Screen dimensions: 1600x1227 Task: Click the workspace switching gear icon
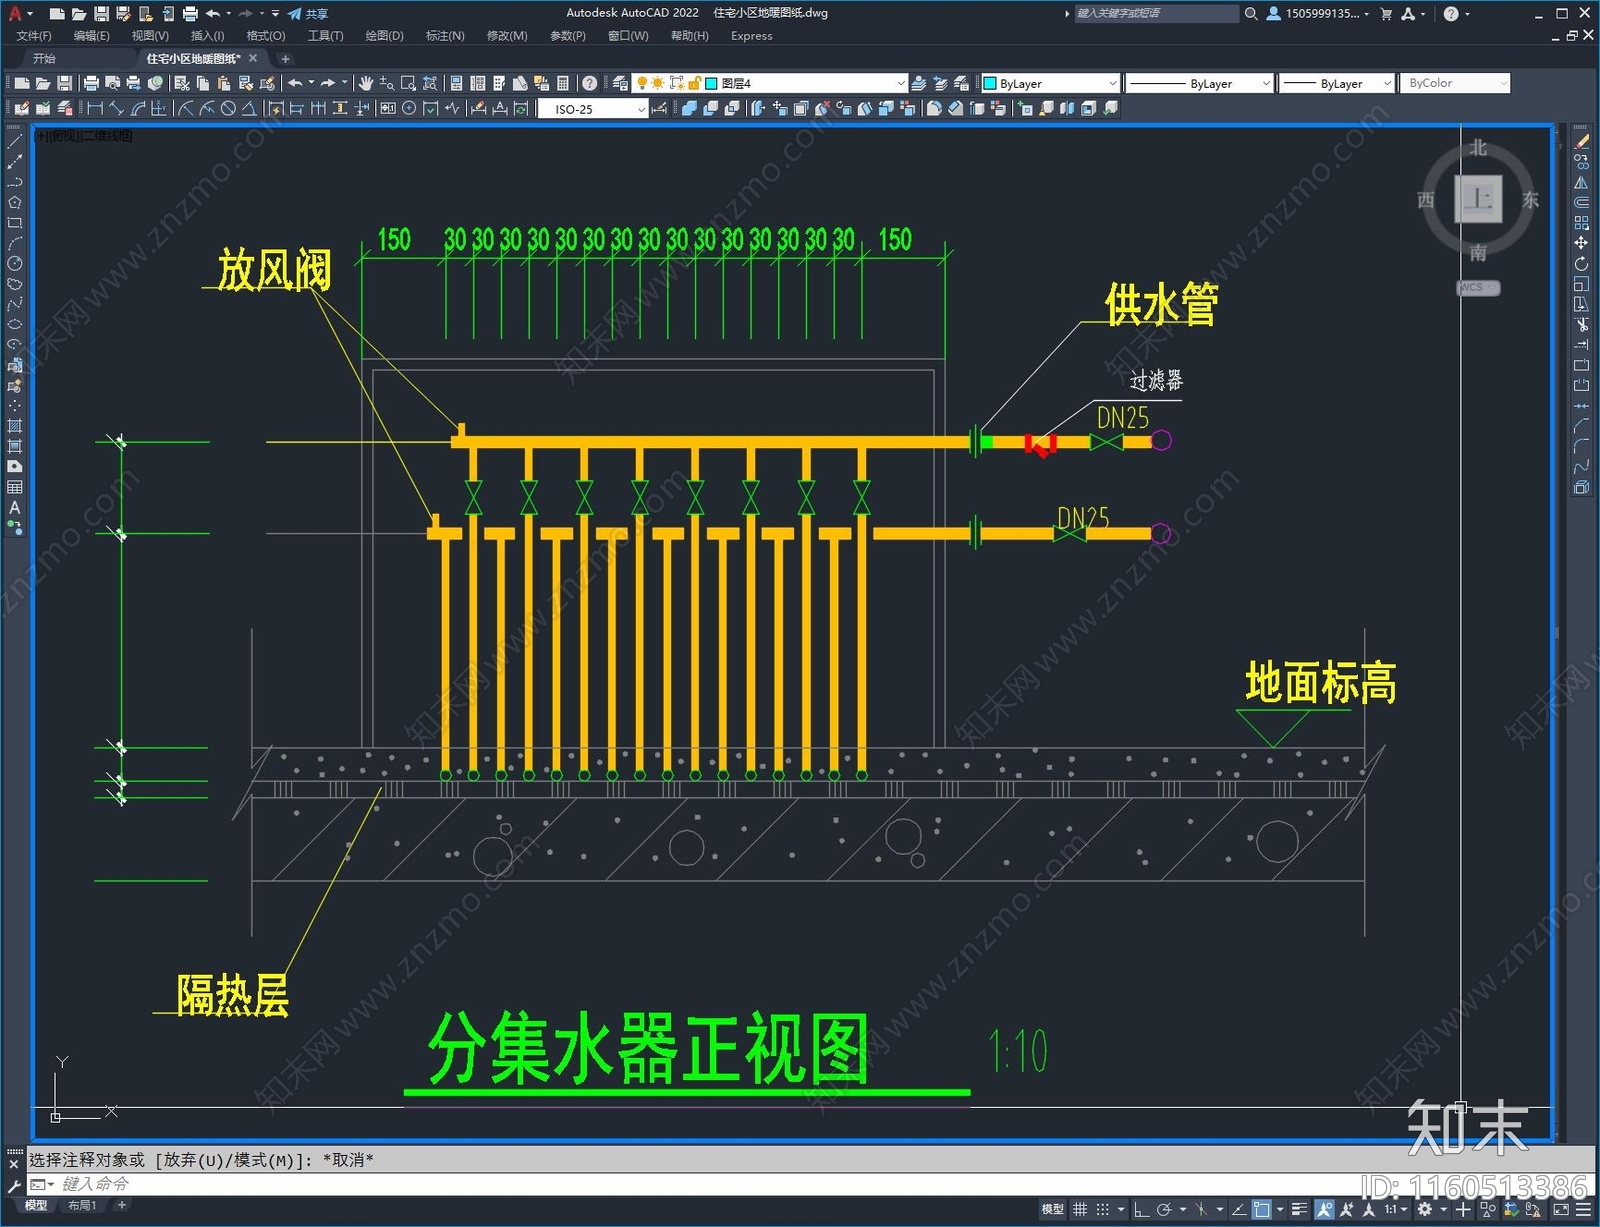(1425, 1209)
